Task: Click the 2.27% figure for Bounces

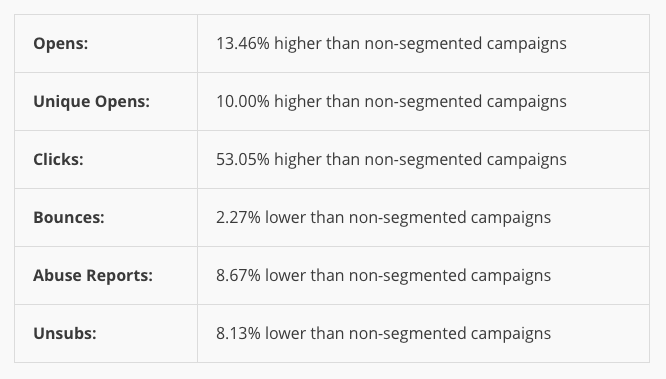Action: (x=238, y=218)
